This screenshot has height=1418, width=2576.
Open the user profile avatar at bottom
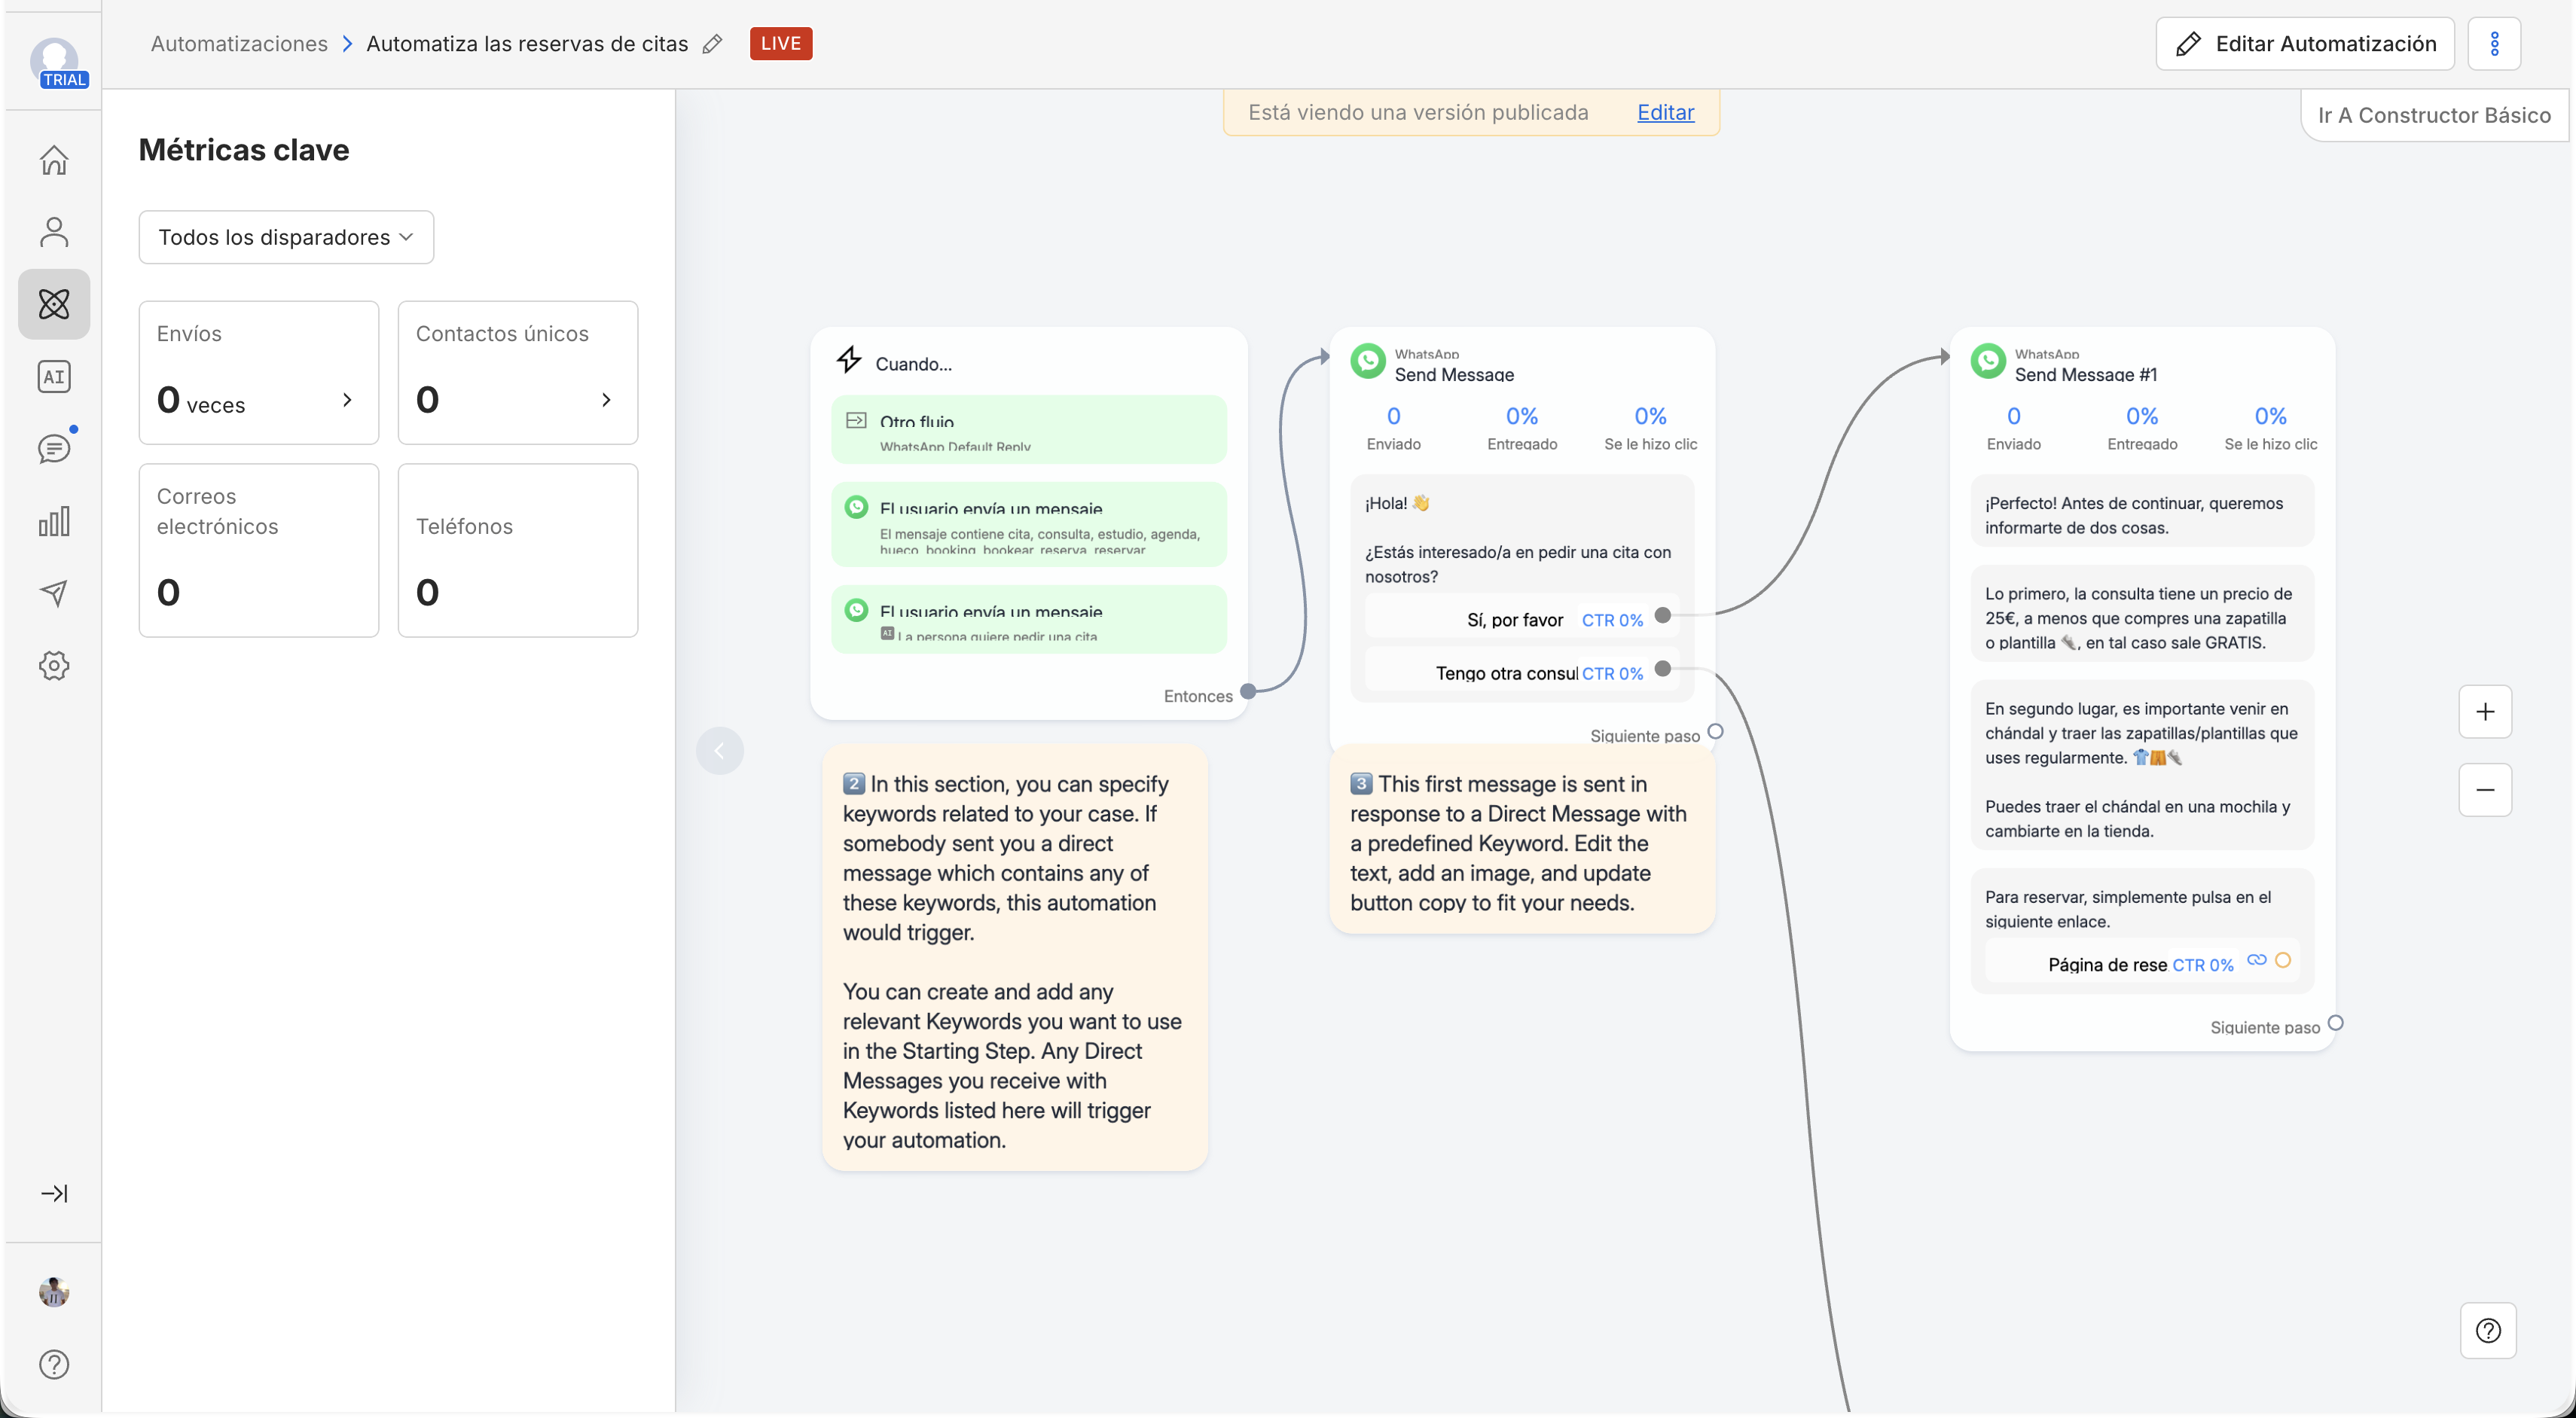tap(54, 1292)
